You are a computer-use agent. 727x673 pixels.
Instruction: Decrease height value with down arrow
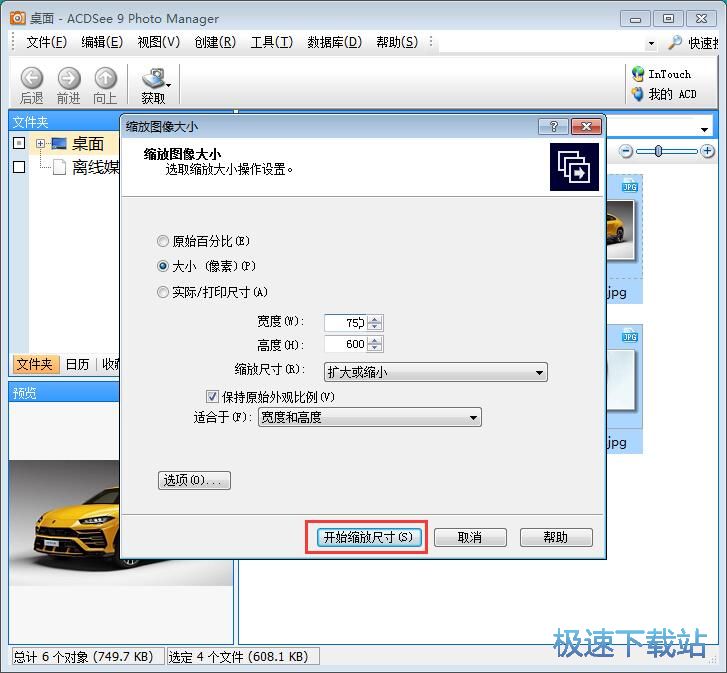pyautogui.click(x=376, y=348)
